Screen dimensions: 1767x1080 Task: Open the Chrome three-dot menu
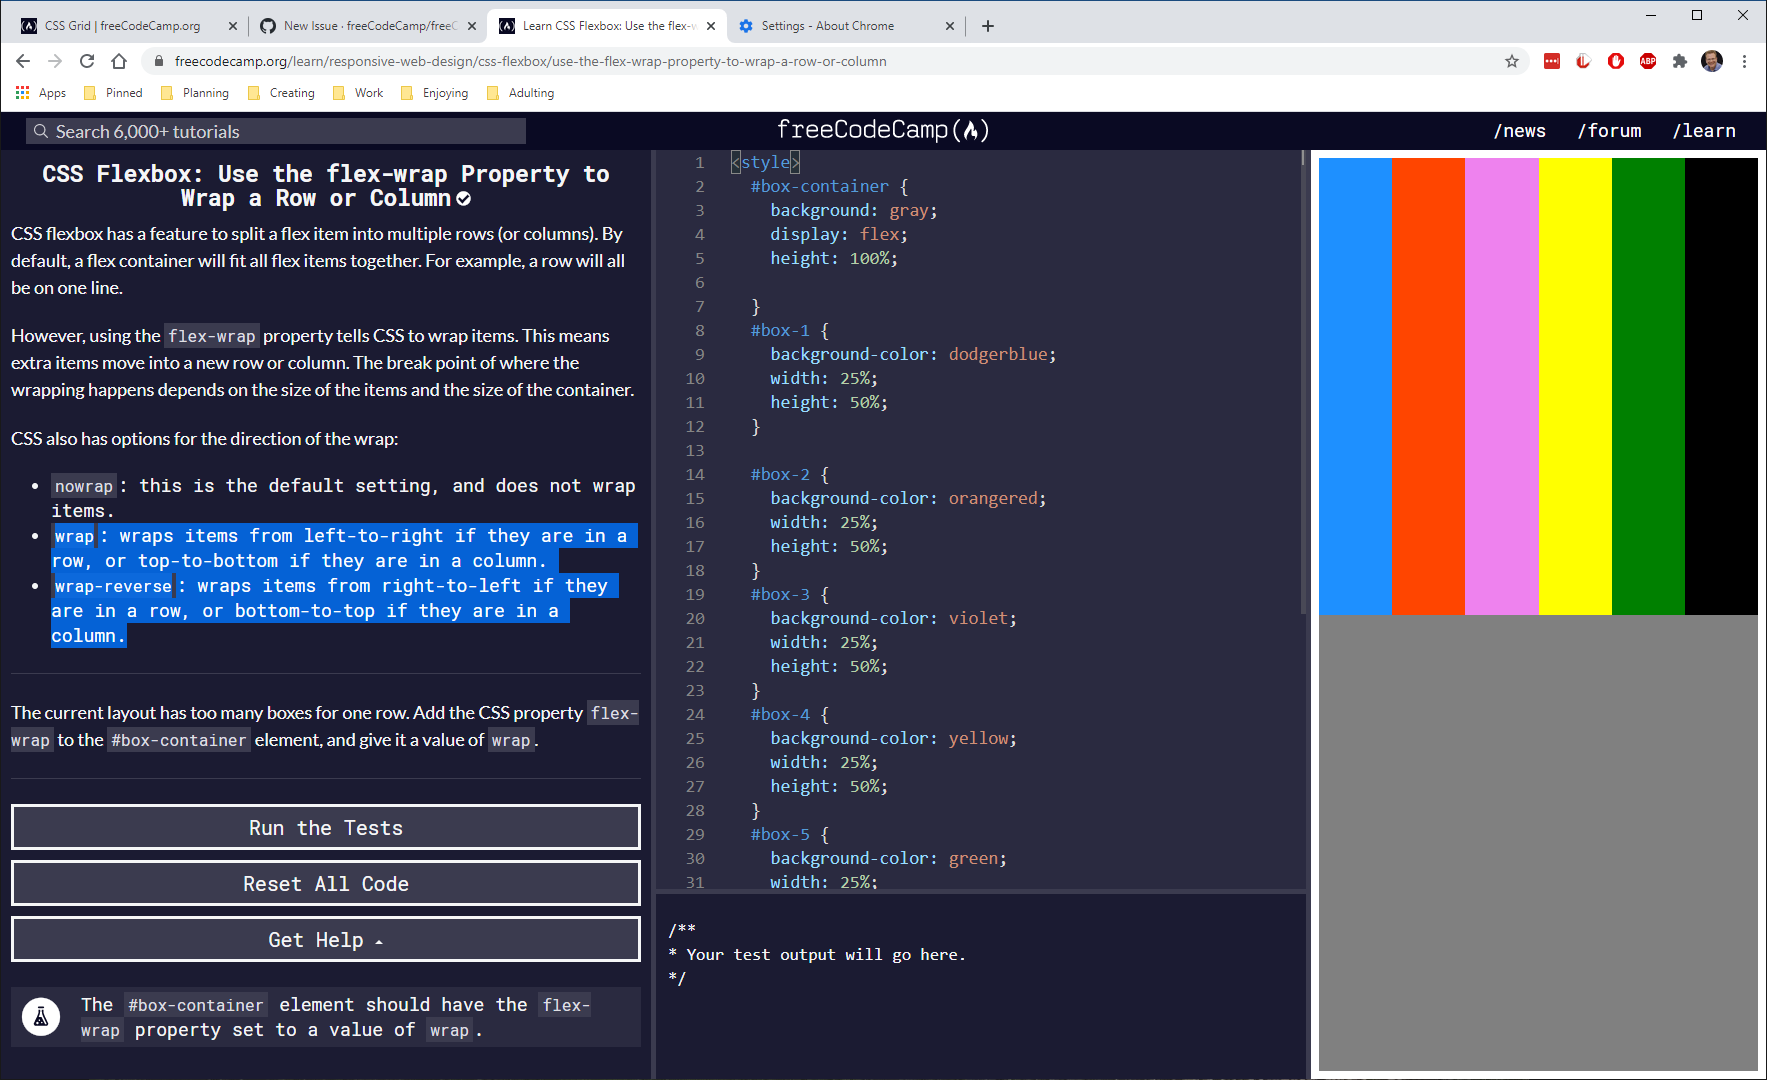[1745, 61]
